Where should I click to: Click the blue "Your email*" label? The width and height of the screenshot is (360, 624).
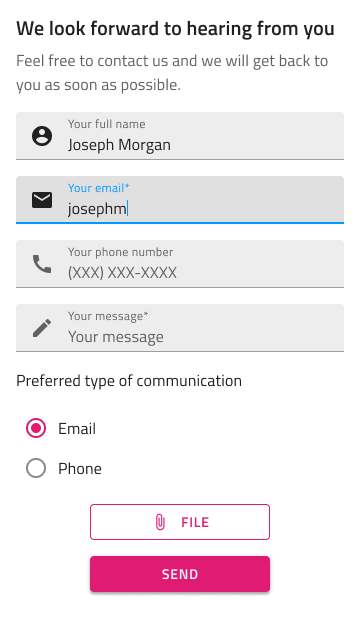[99, 188]
